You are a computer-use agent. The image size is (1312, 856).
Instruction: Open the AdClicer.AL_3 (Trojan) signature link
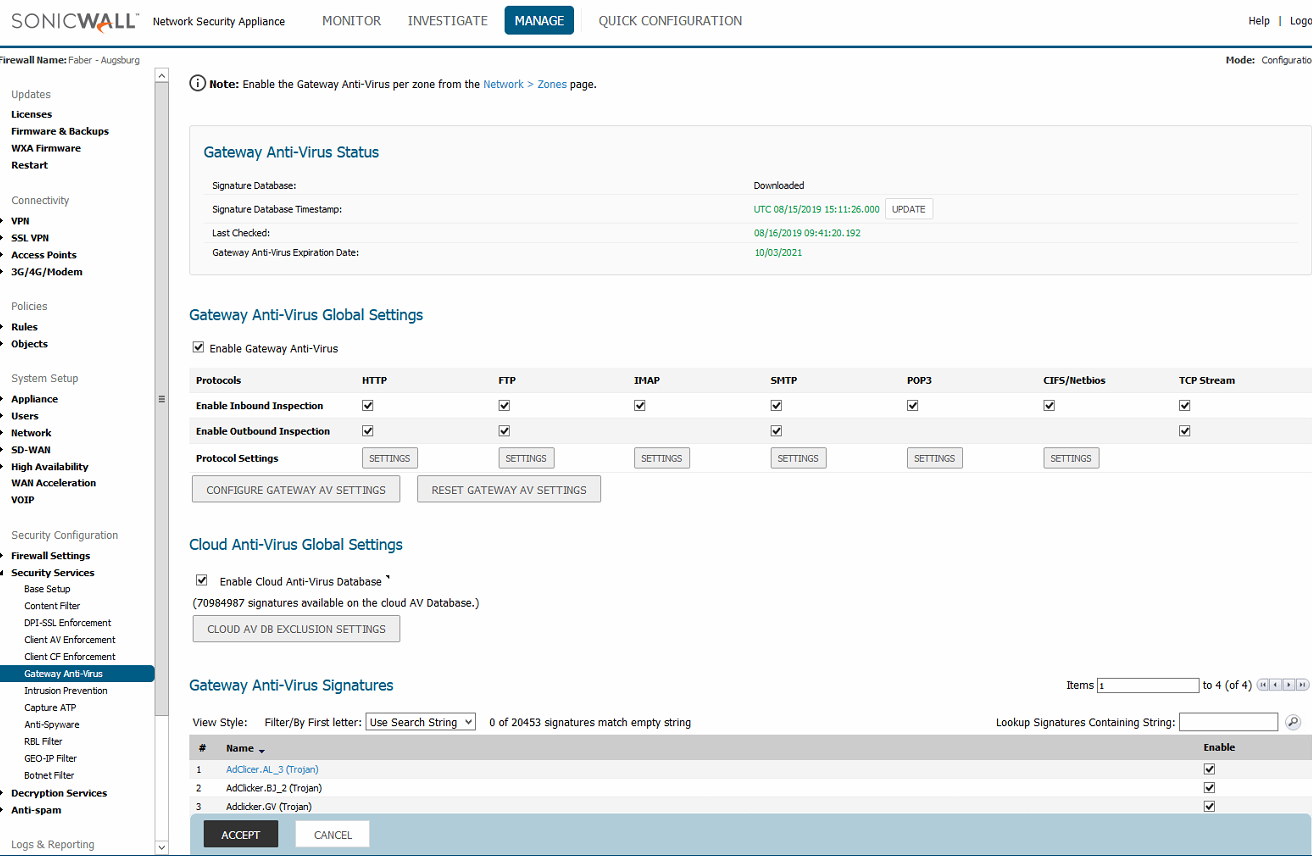tap(272, 769)
